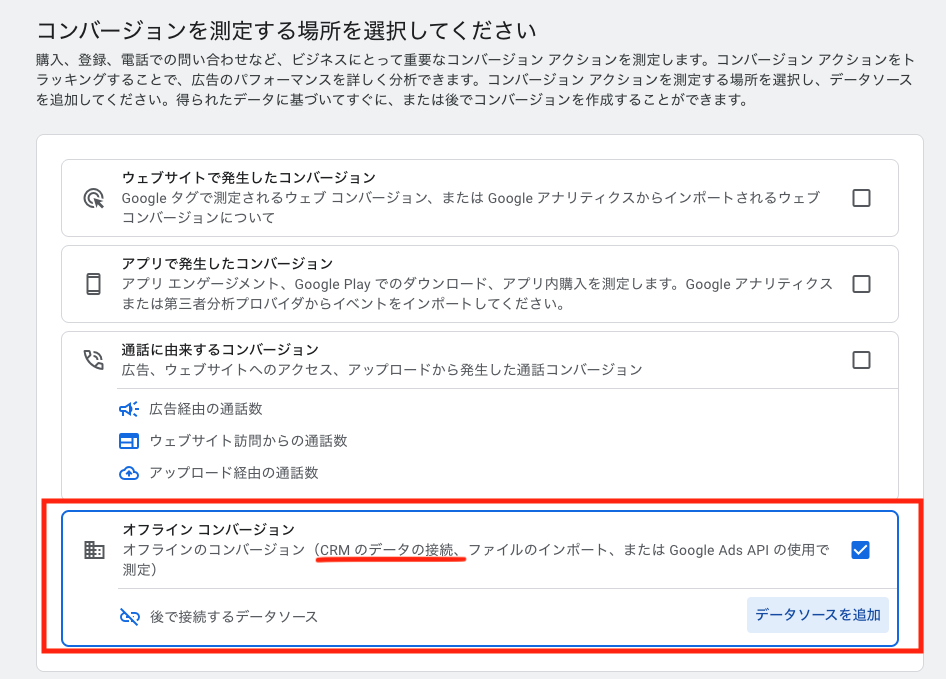Screen dimensions: 946x679
Task: Tick the 通話に由来するコンバージョン checkbox
Action: [861, 360]
